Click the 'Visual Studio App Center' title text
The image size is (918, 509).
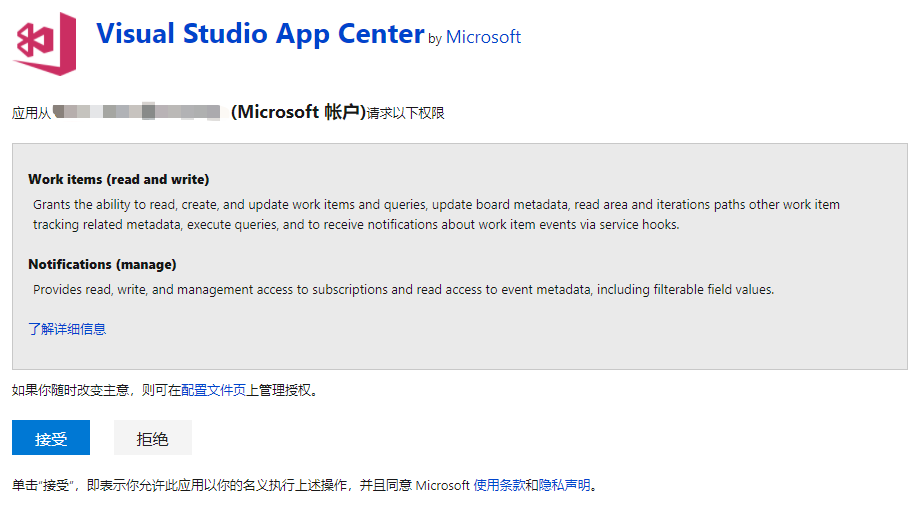[x=260, y=34]
